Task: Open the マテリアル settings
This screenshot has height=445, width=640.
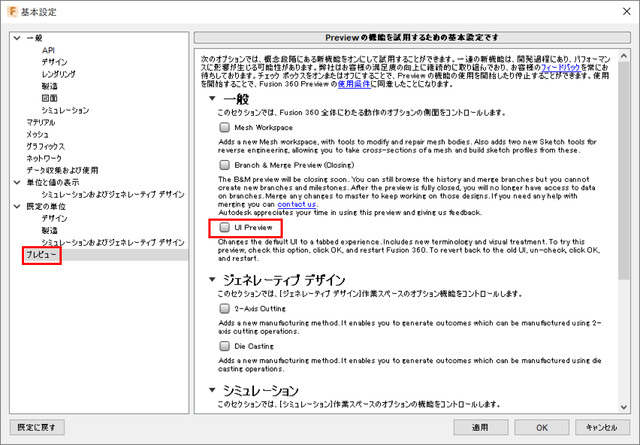Action: click(x=40, y=122)
